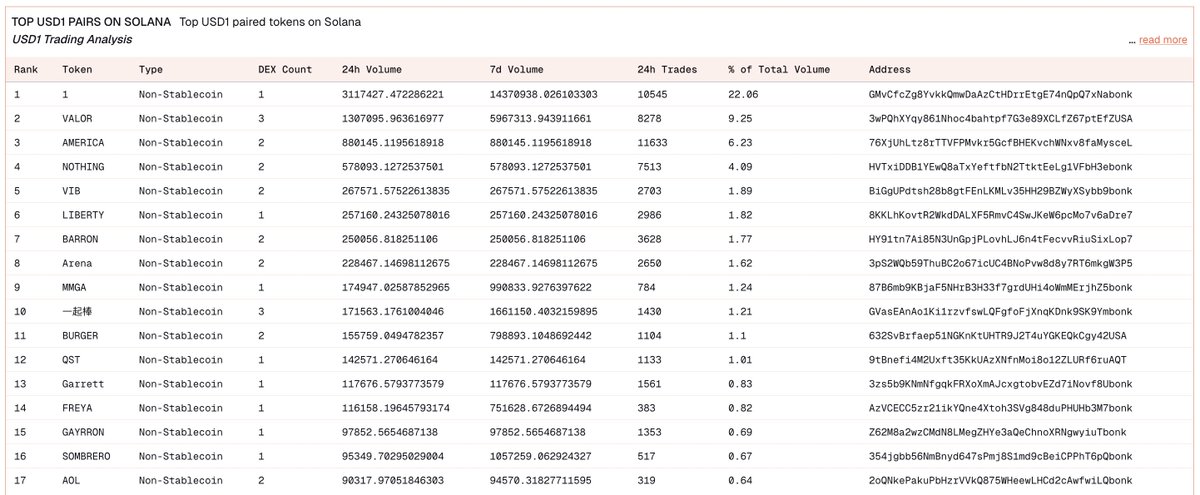This screenshot has width=1200, height=495.
Task: Click 24h trades value 7513
Action: point(649,166)
